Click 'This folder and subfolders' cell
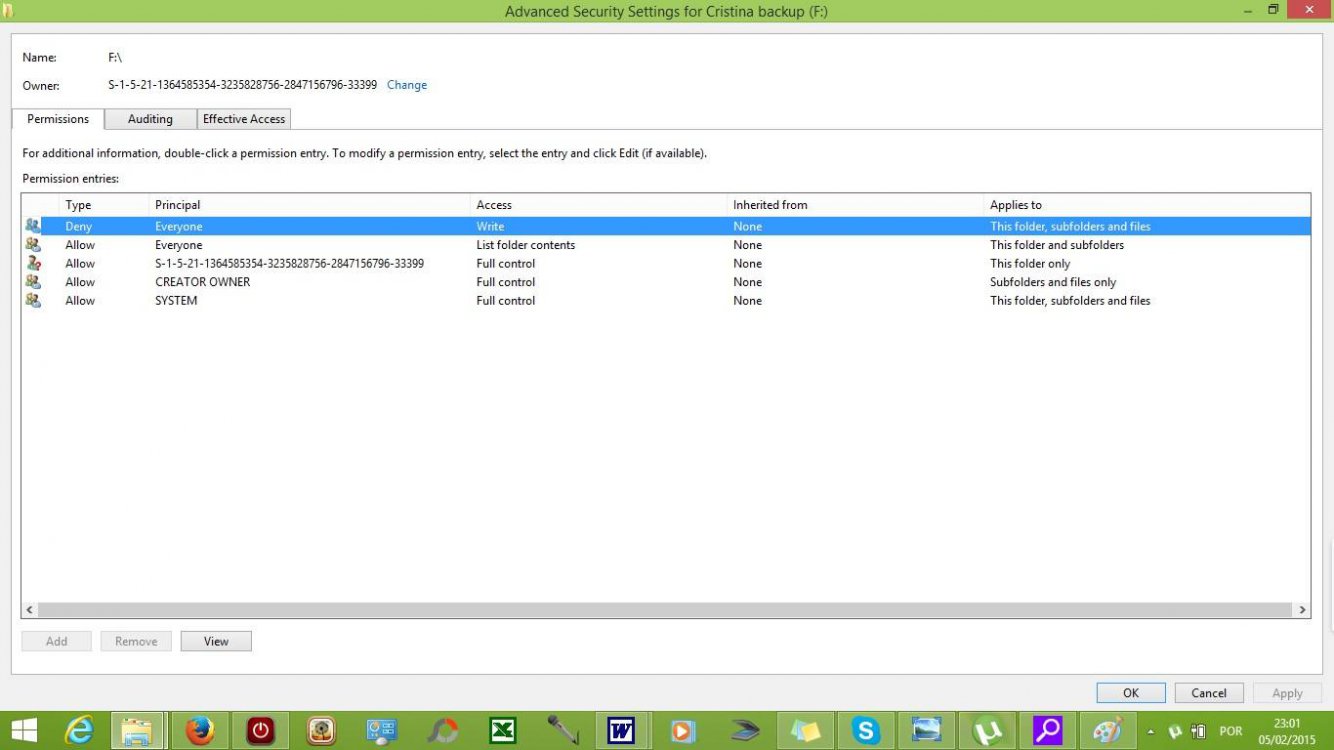Image resolution: width=1334 pixels, height=750 pixels. click(1057, 245)
